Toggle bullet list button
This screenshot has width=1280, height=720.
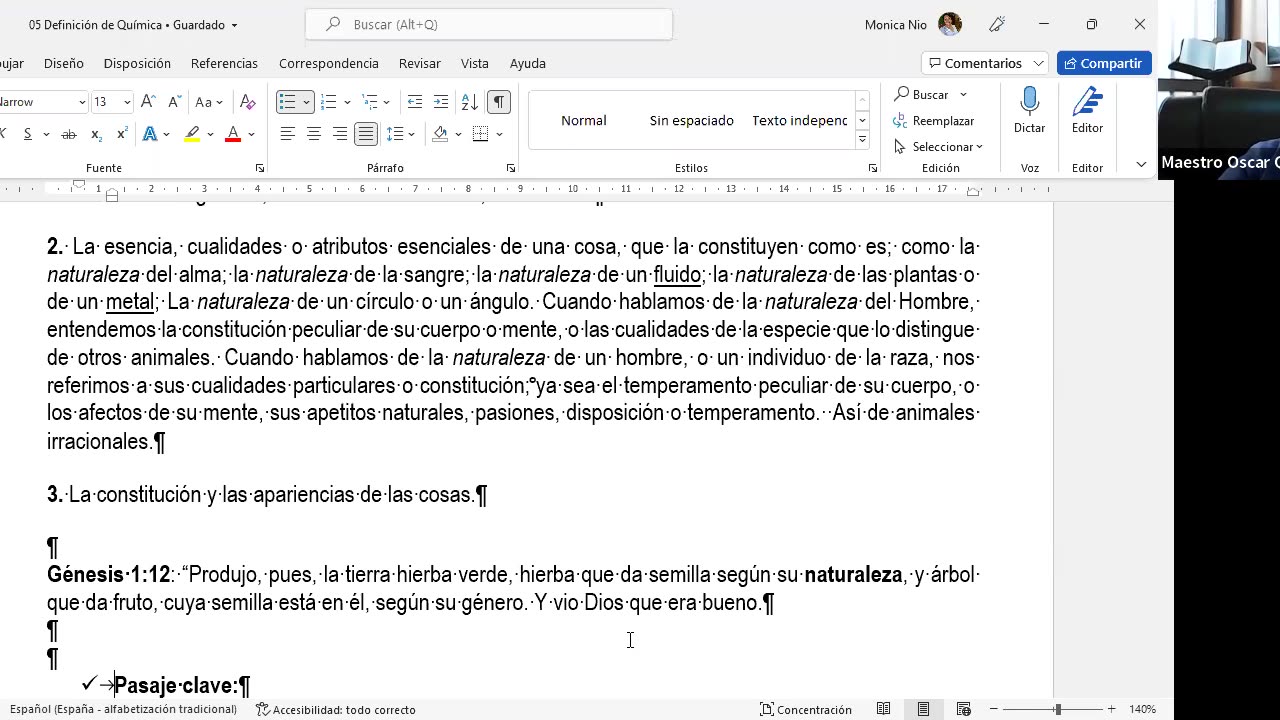[x=287, y=102]
